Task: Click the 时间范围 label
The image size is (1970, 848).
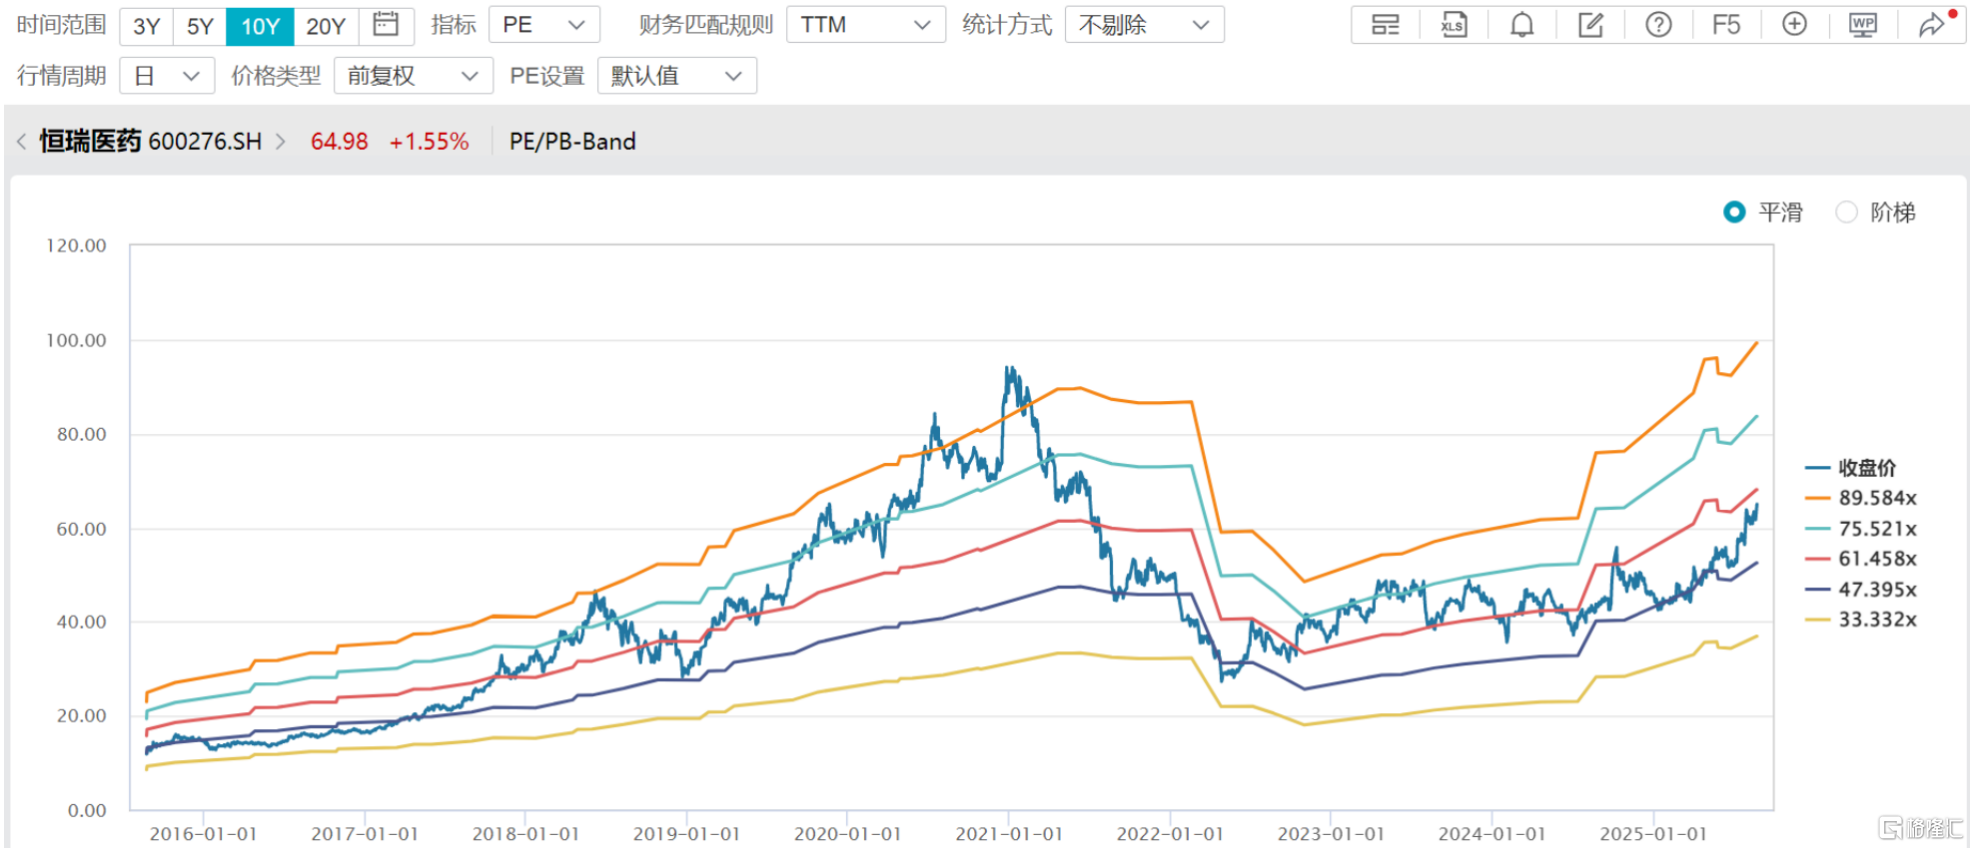Action: click(x=62, y=25)
